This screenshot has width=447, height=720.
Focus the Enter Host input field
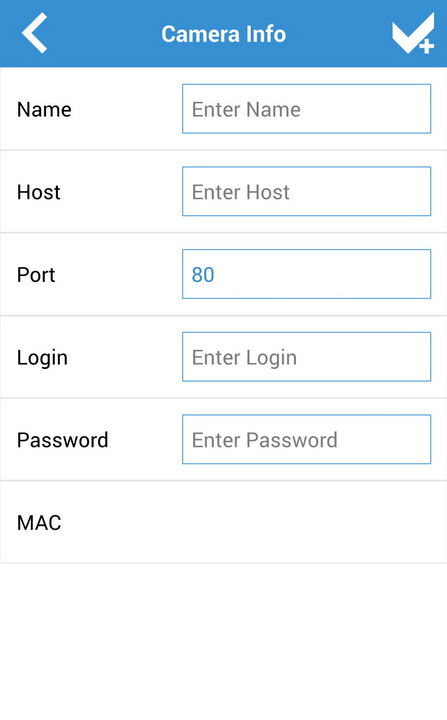306,191
